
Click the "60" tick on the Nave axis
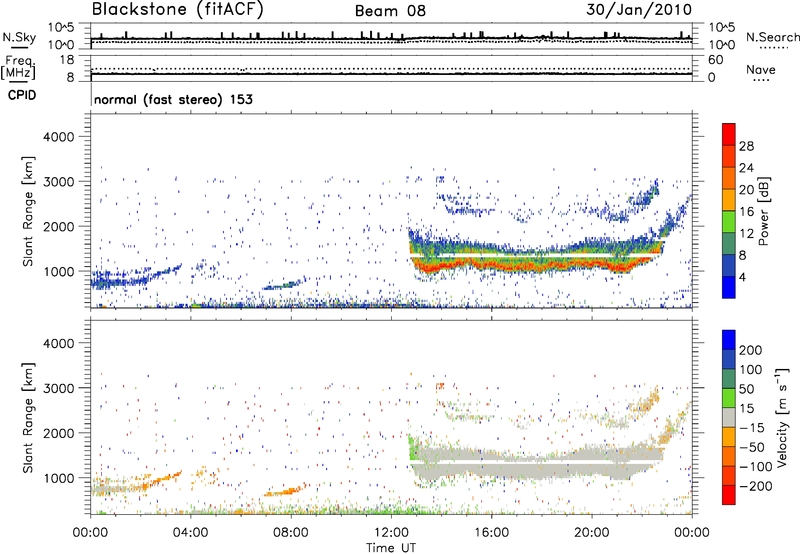(x=715, y=60)
